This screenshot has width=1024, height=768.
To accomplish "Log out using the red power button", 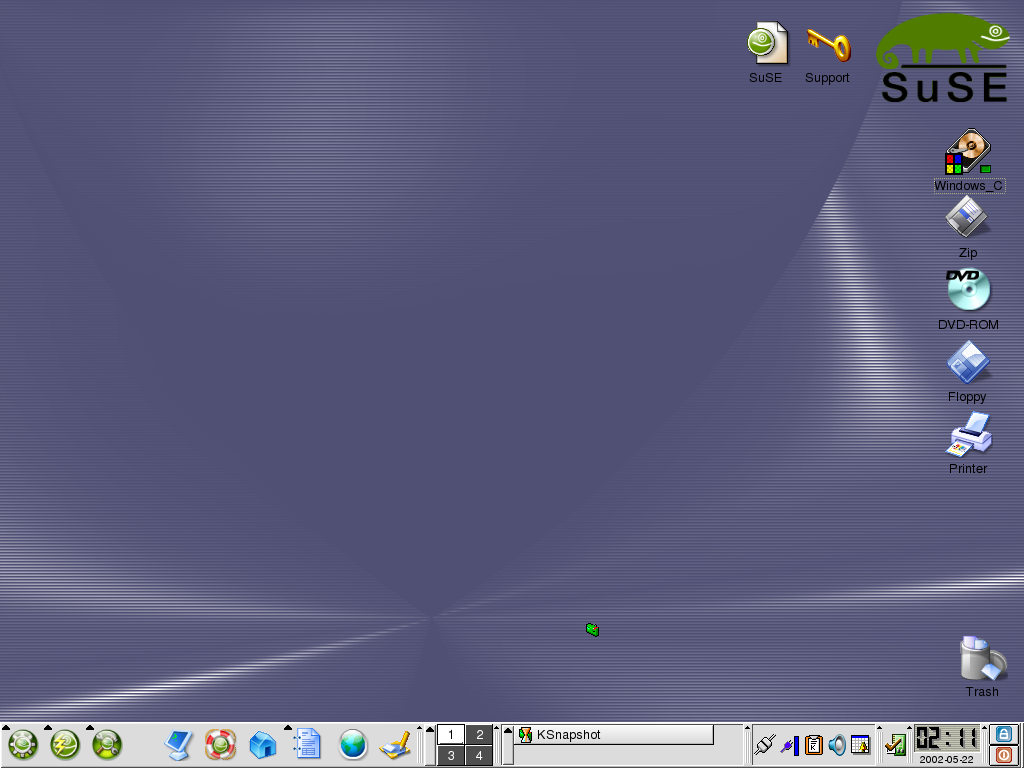I will [1003, 756].
